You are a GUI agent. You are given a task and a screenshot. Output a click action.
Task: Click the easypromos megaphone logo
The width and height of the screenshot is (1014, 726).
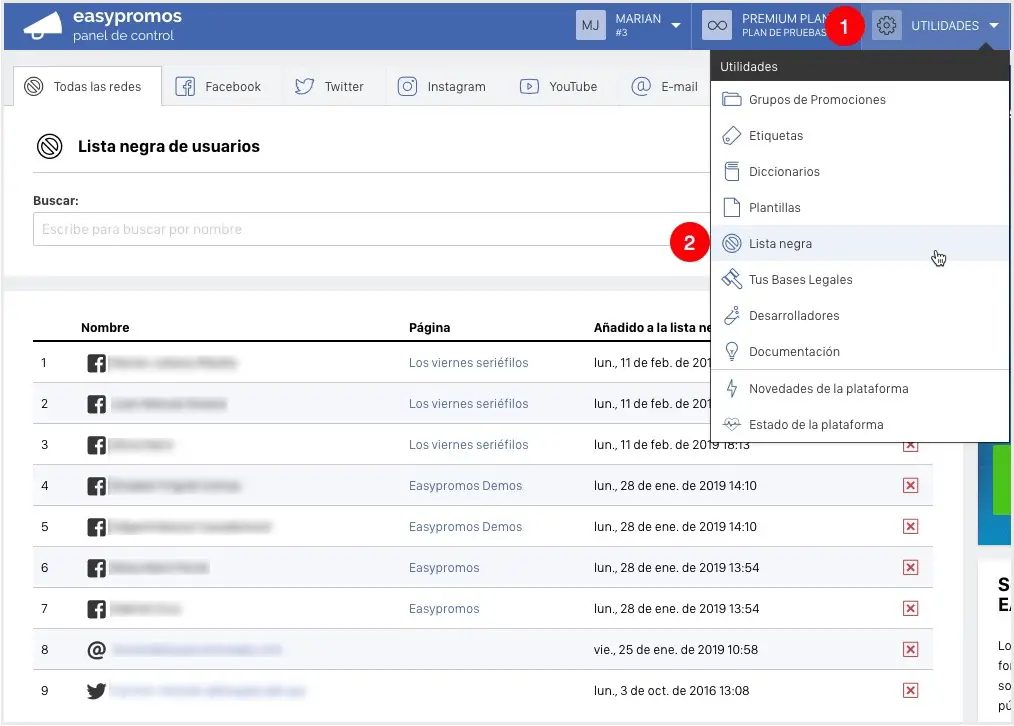coord(43,26)
